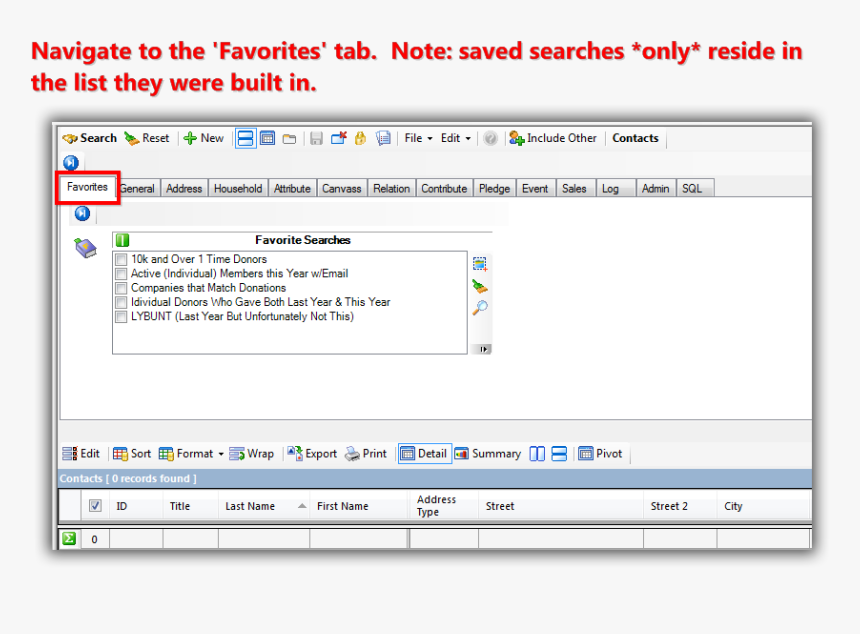Screen dimensions: 860x634
Task: Click the green brush icon beside the favorites list
Action: pos(480,286)
